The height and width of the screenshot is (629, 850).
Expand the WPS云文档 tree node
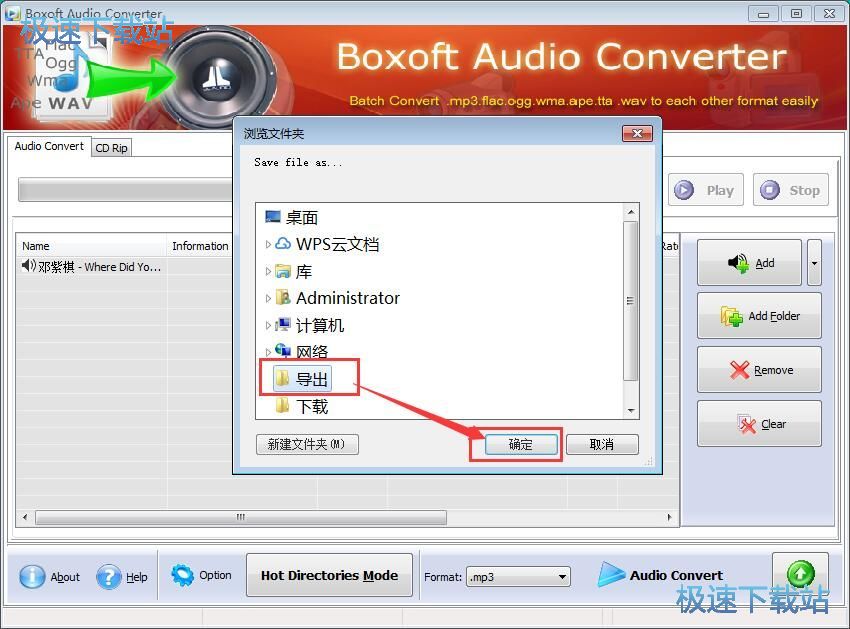(268, 245)
